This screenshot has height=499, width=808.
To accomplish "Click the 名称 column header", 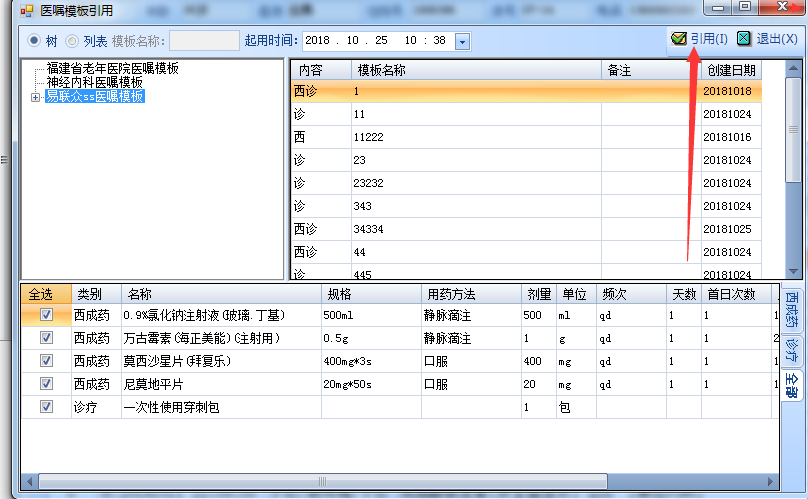I will pyautogui.click(x=221, y=294).
